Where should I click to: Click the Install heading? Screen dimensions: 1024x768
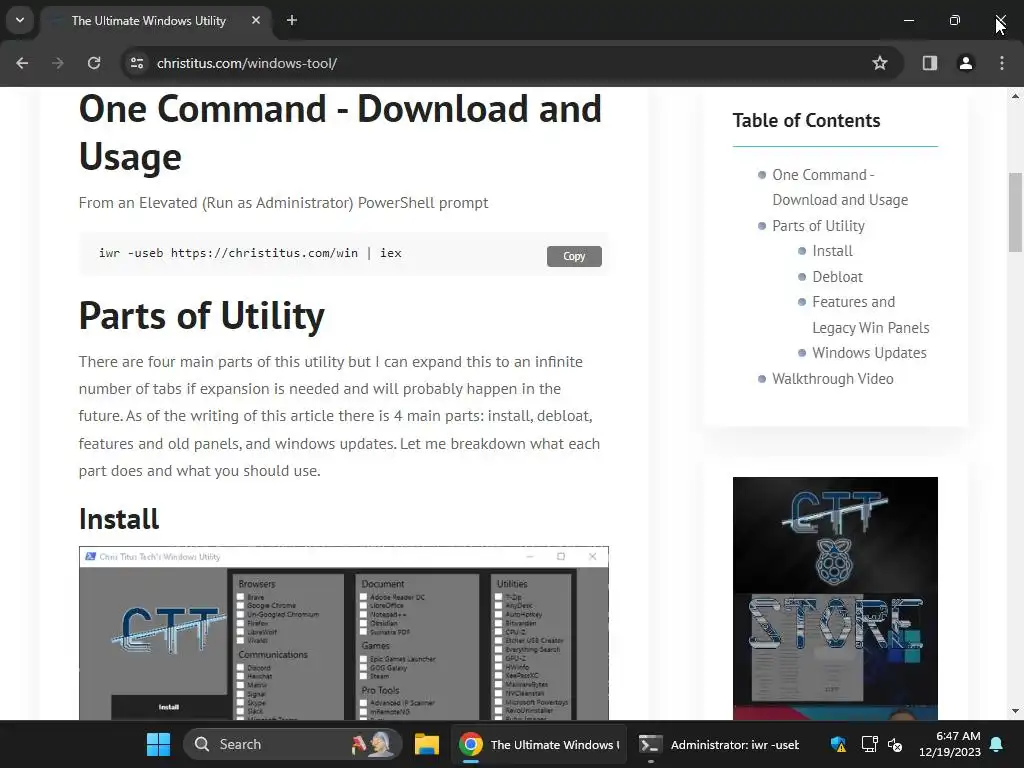tap(119, 520)
